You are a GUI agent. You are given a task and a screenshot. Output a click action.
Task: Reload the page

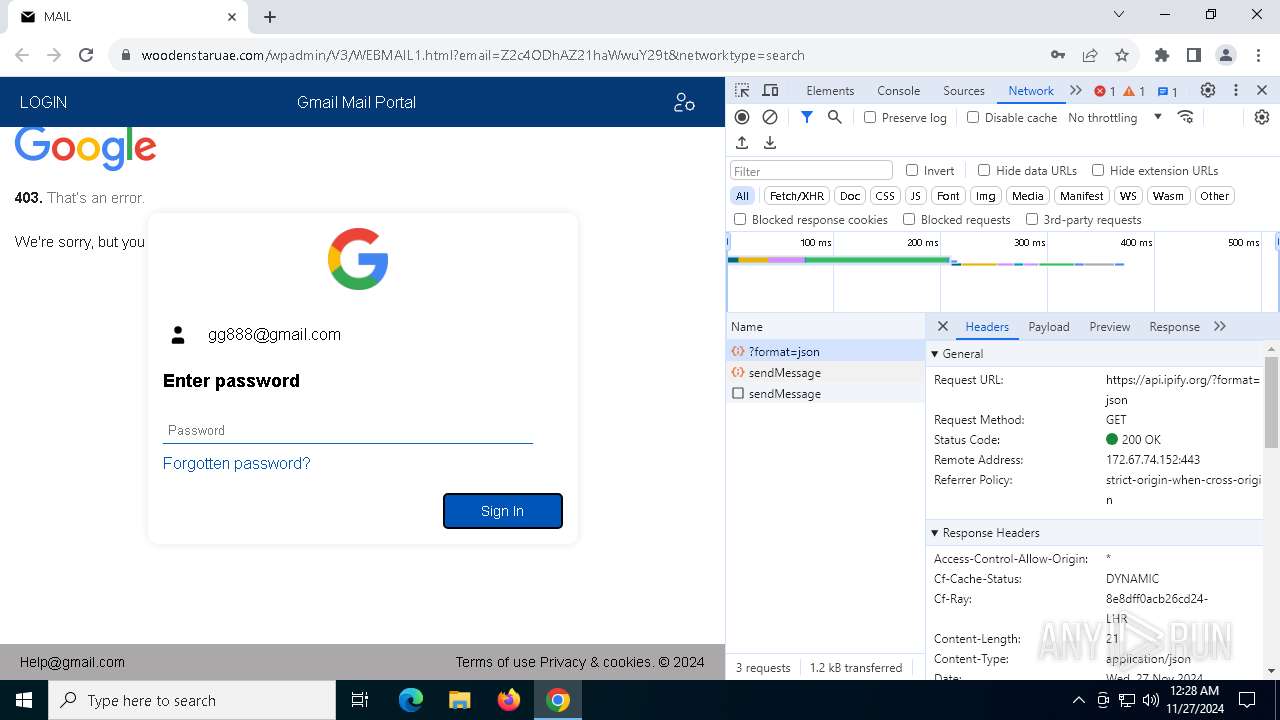coord(86,55)
